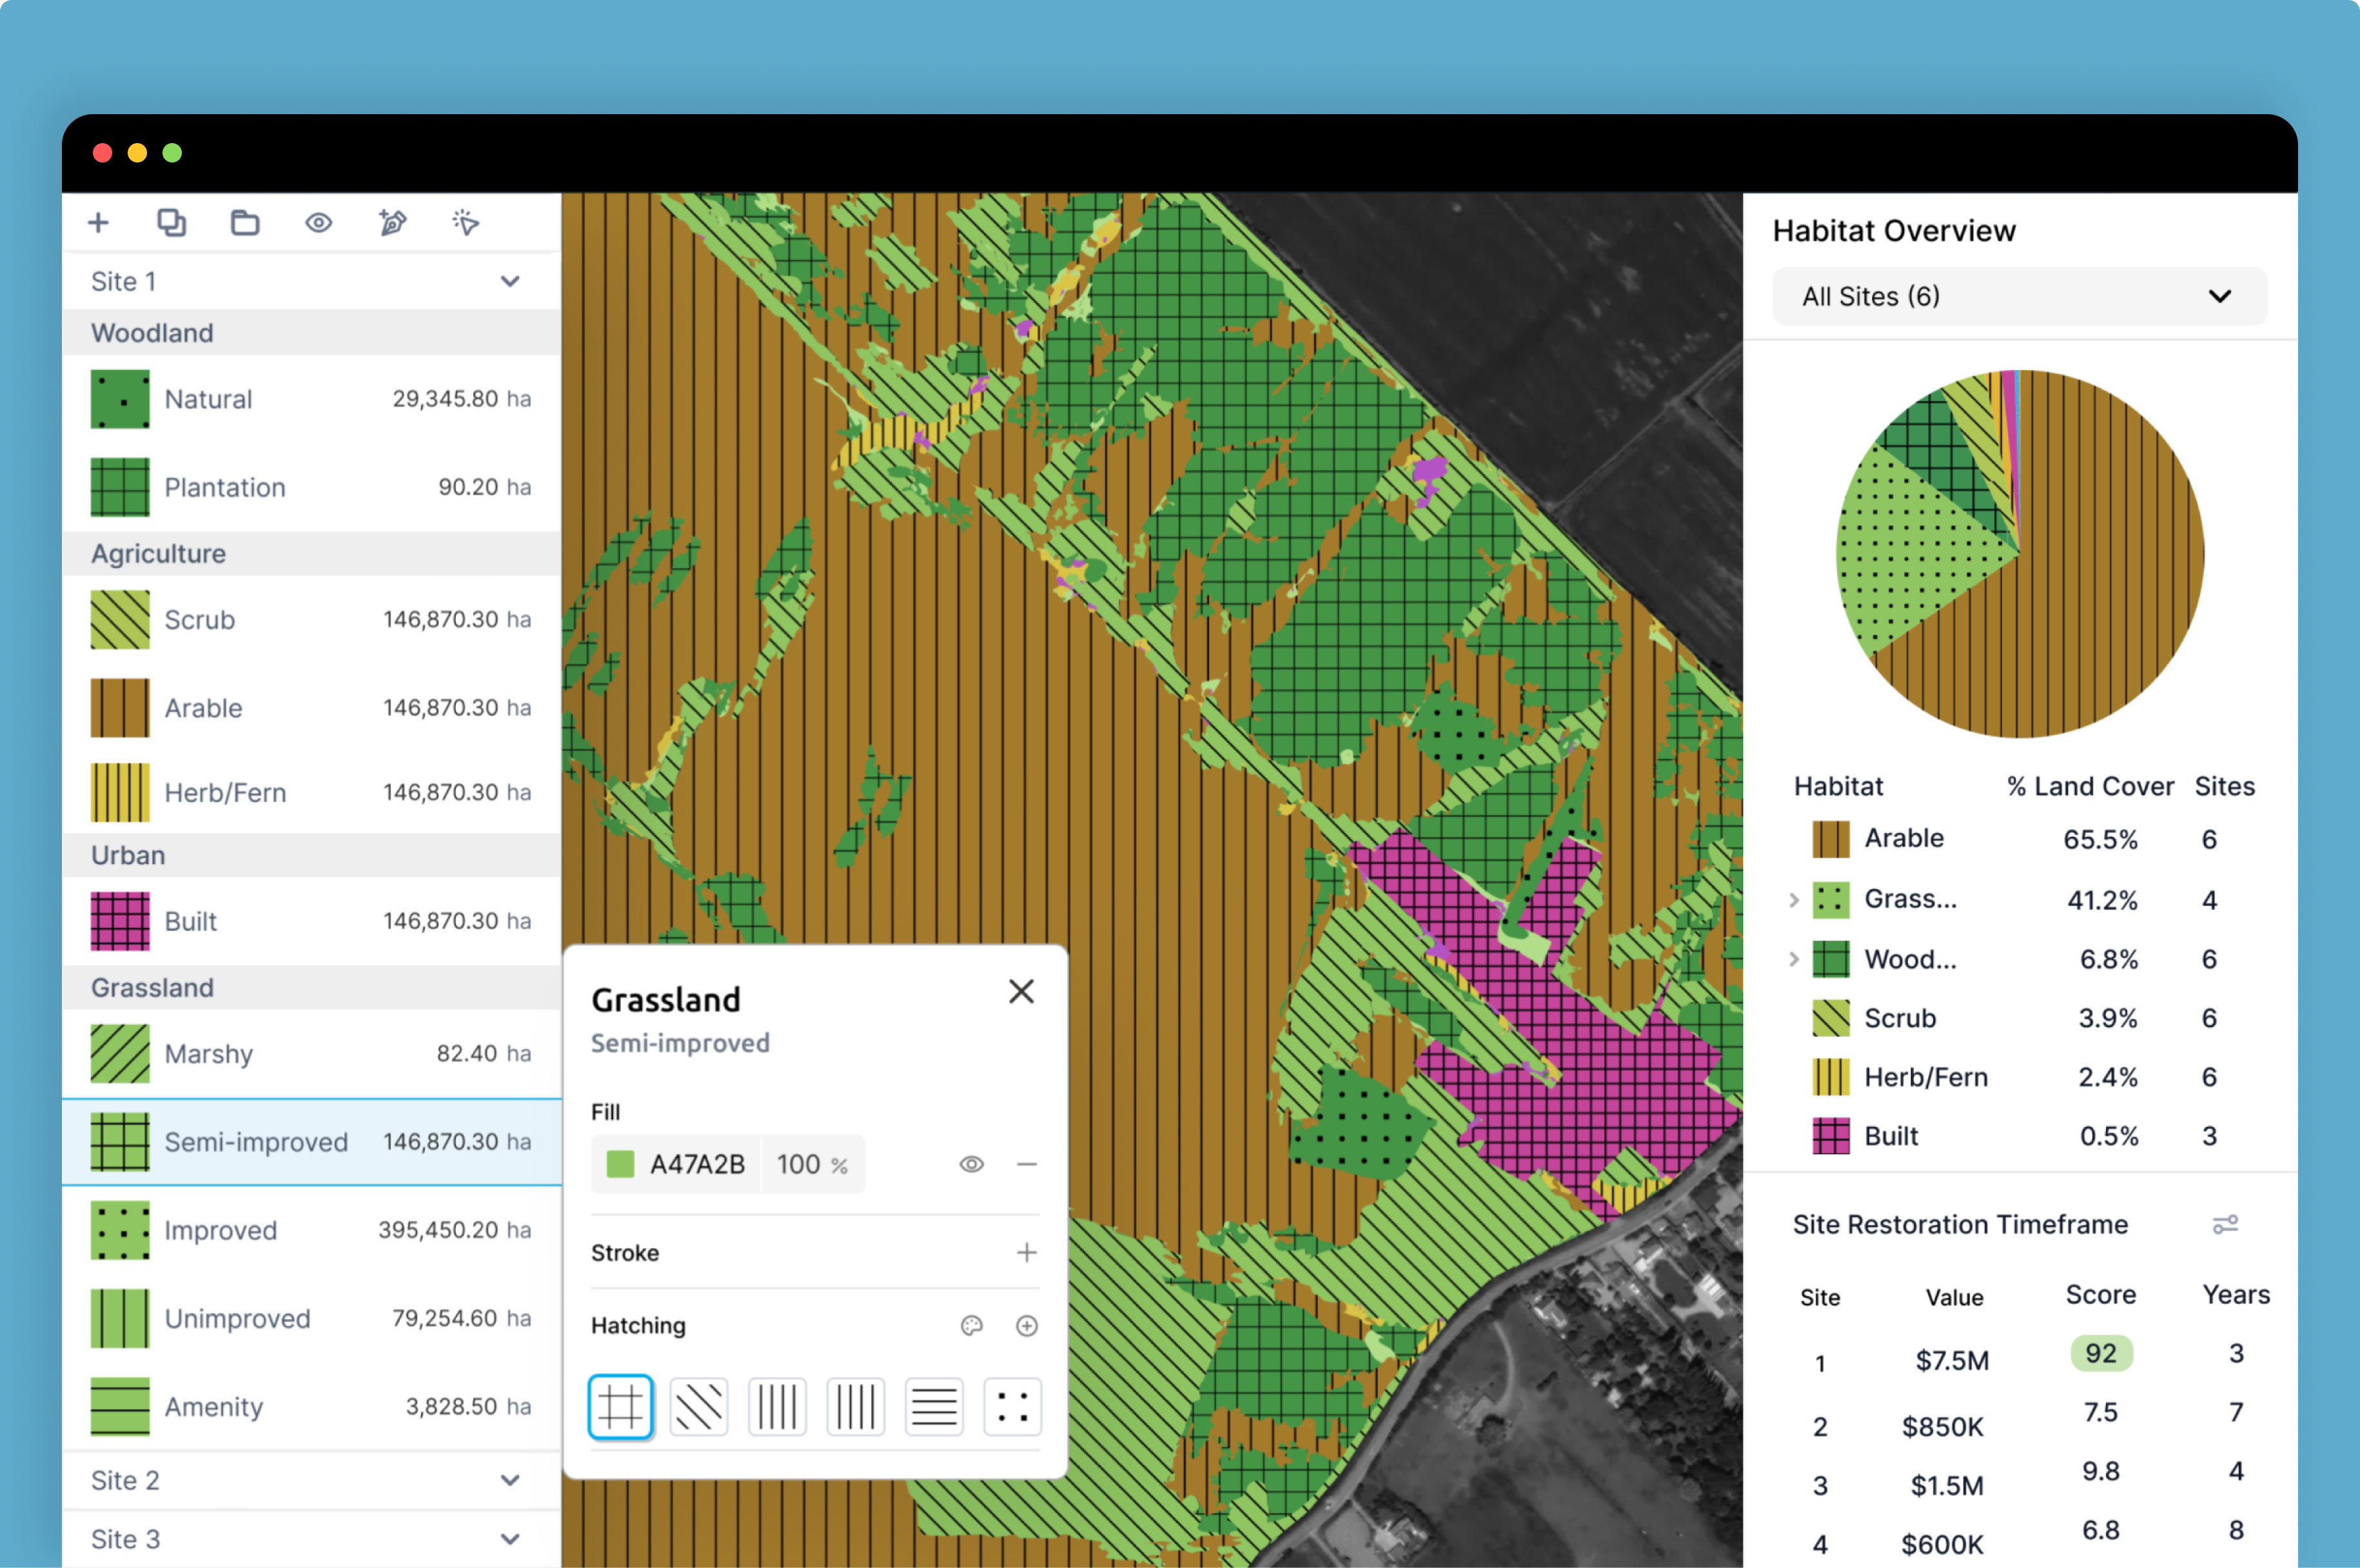Collapse the Site 1 section chevron
This screenshot has height=1568, width=2360.
(510, 282)
